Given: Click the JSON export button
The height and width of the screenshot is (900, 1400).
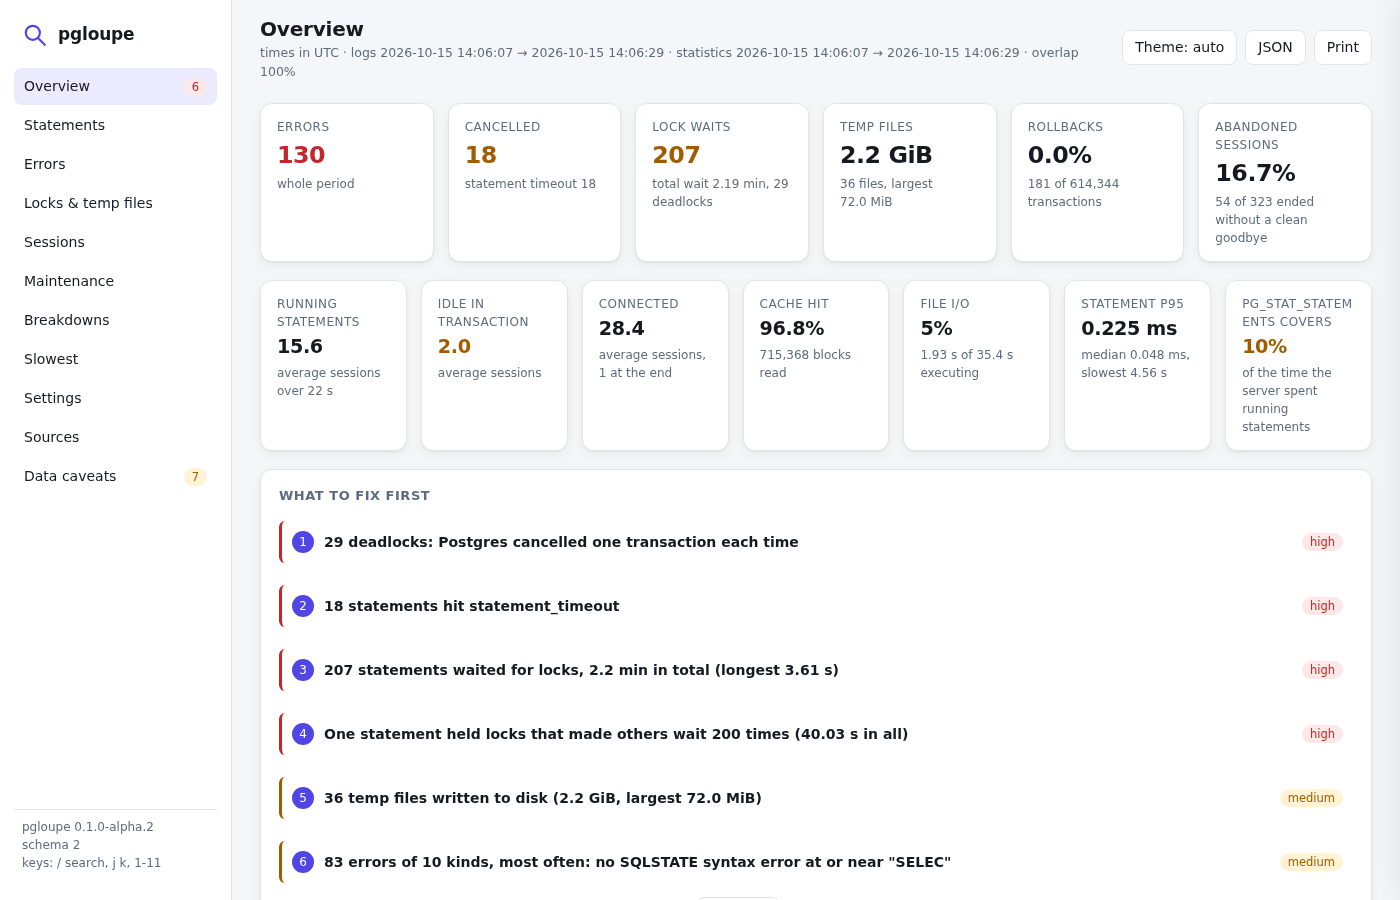Looking at the screenshot, I should click(x=1275, y=47).
